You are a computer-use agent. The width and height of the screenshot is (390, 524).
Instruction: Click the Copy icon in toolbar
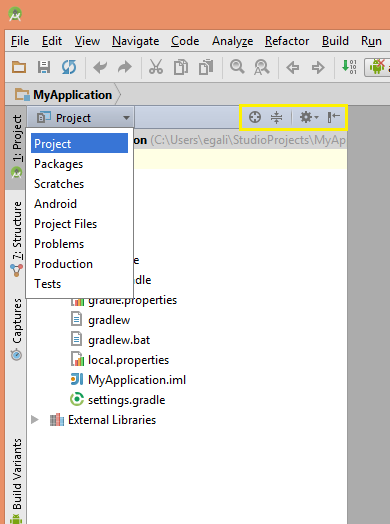[x=181, y=67]
